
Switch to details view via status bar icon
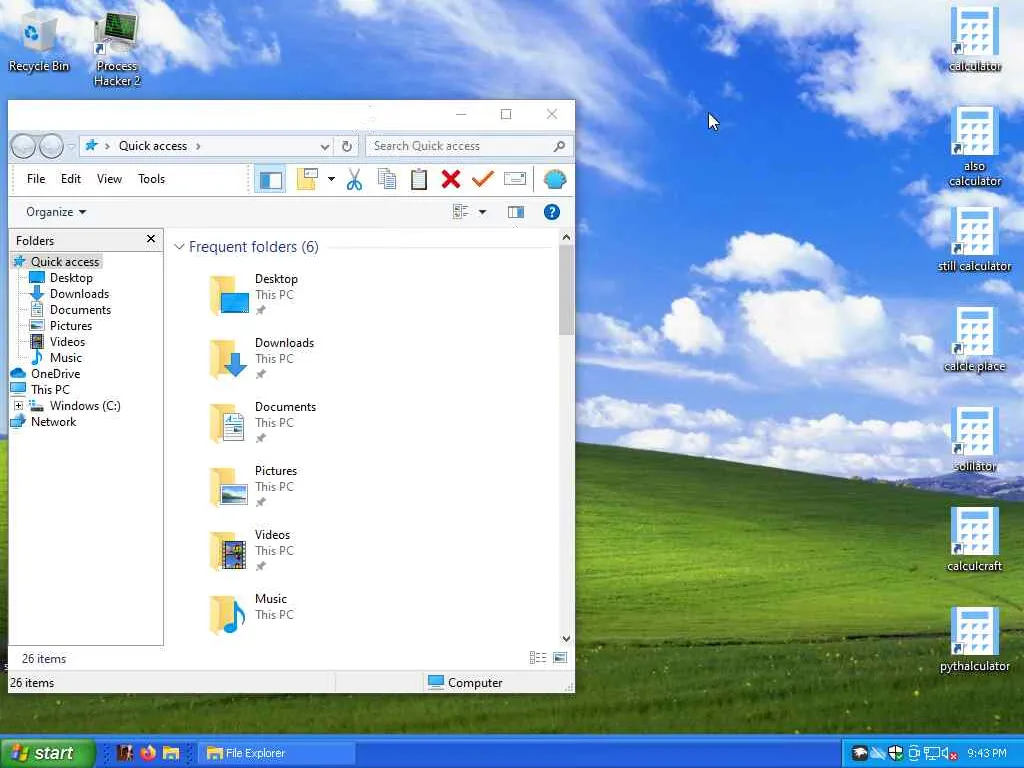(537, 658)
